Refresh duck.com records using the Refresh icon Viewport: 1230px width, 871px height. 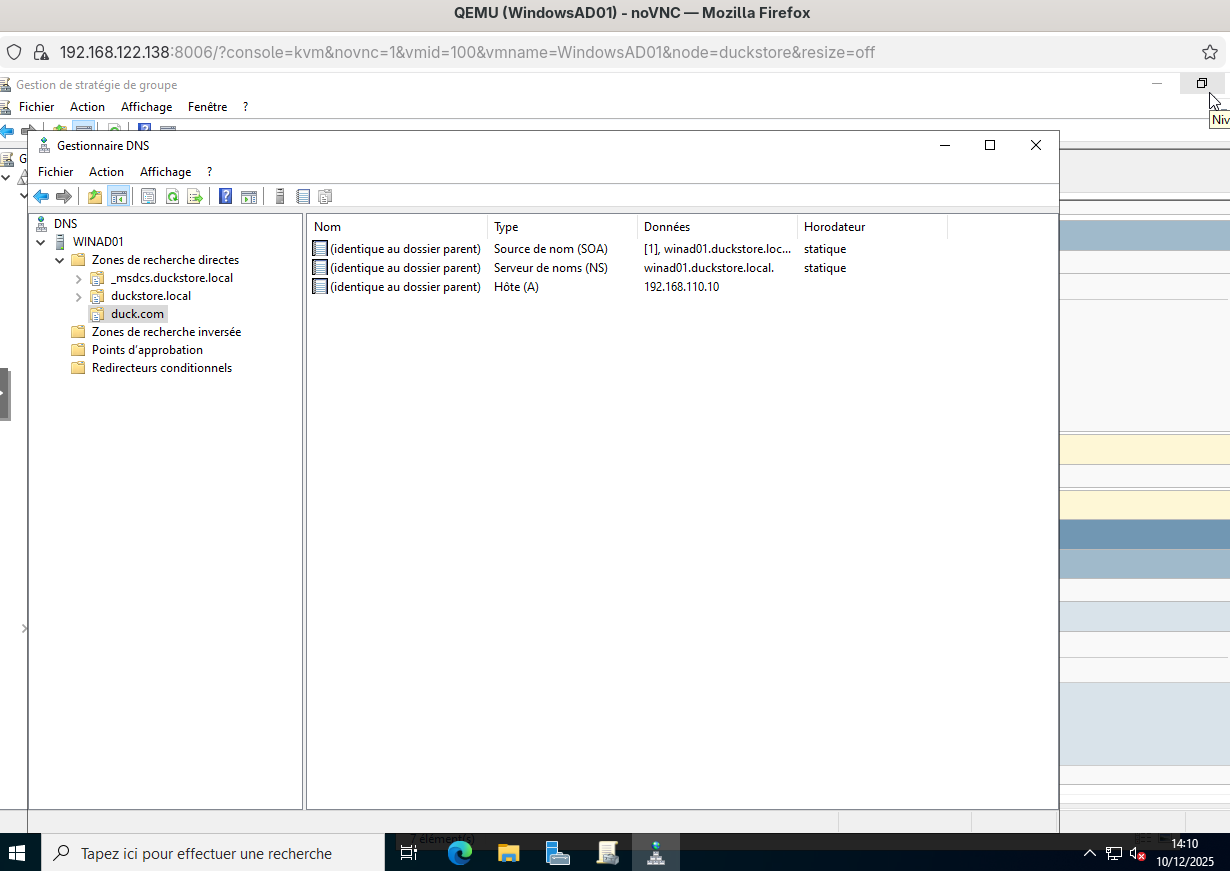(171, 196)
